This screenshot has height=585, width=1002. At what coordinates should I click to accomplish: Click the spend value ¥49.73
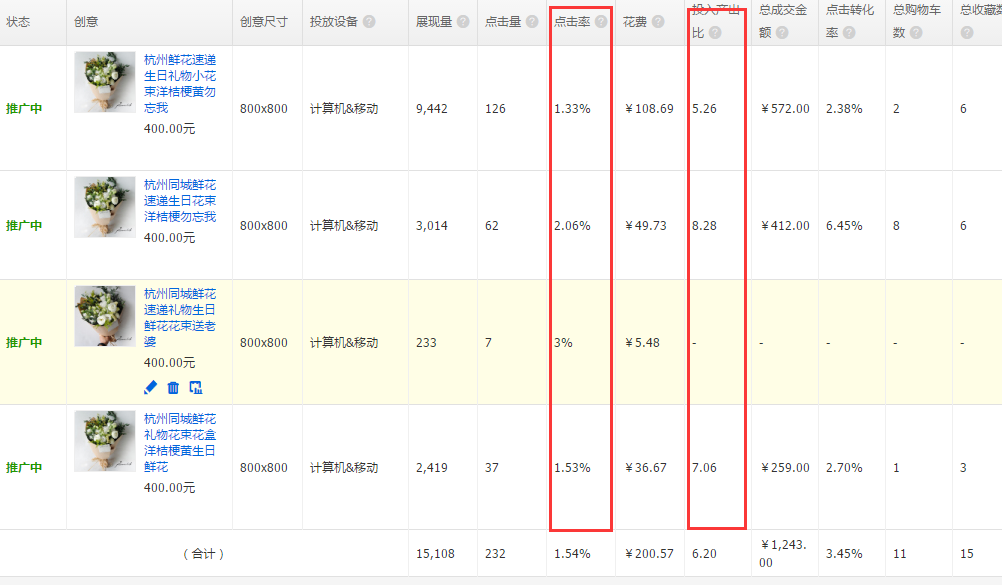pos(645,226)
